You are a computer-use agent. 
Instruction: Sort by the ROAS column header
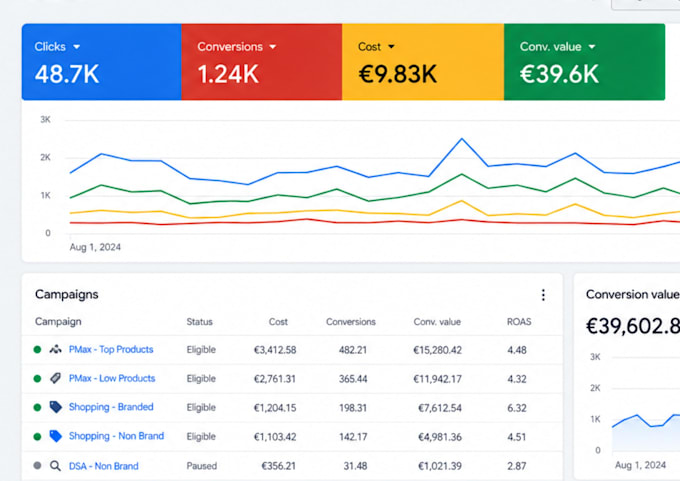coord(519,322)
